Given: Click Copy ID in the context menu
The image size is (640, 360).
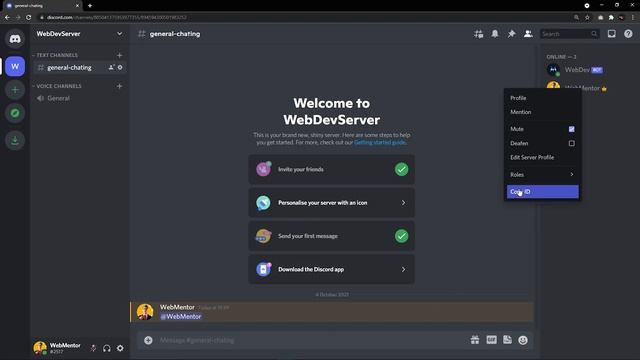Looking at the screenshot, I should [542, 191].
